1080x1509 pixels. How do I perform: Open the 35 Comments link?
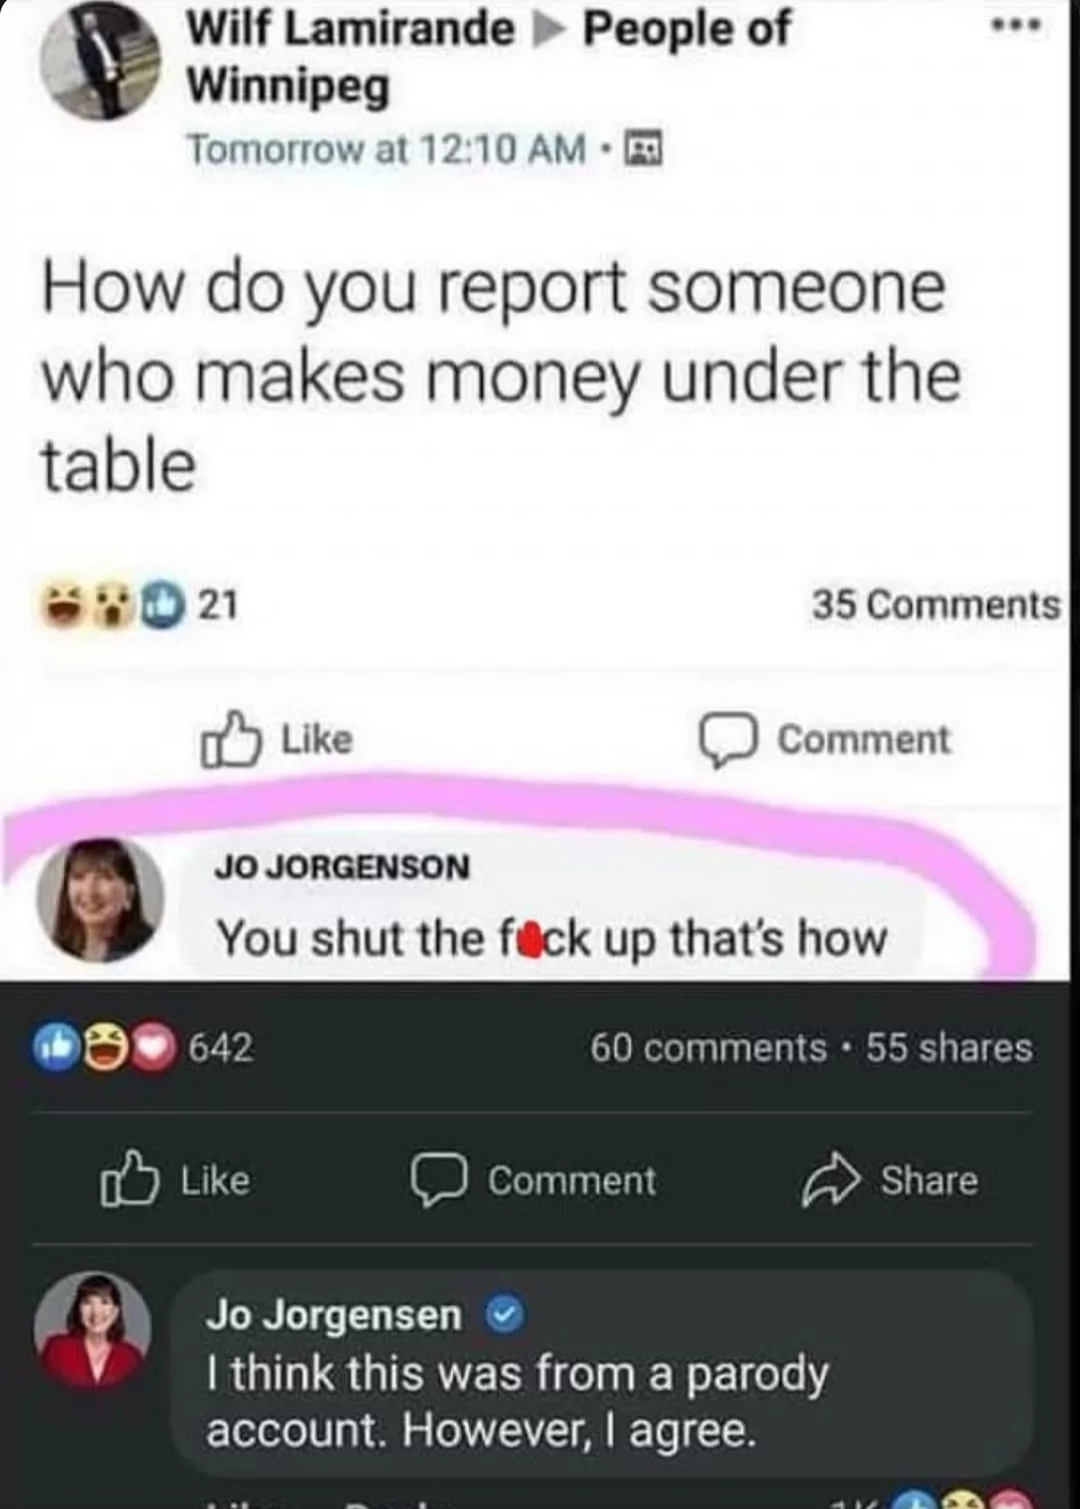point(936,605)
